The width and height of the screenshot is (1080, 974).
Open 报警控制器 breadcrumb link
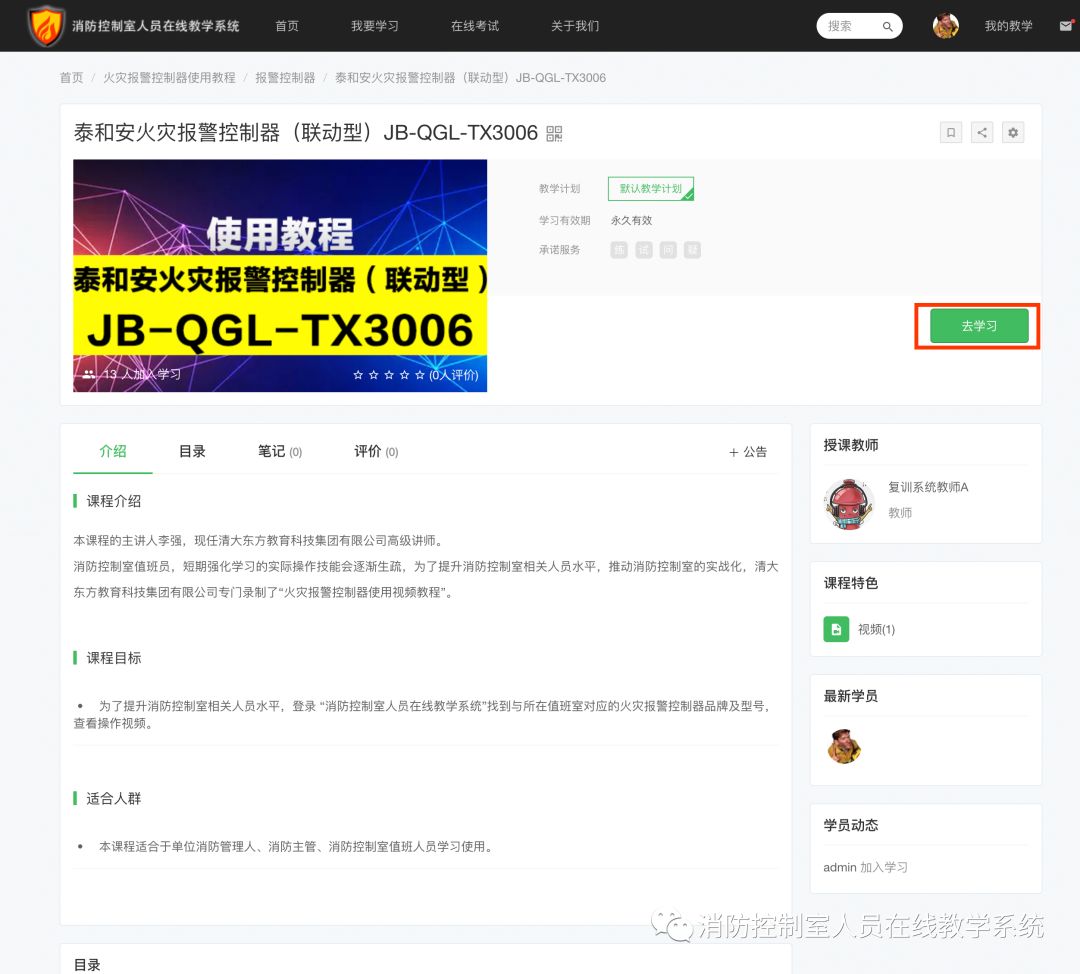click(x=285, y=78)
